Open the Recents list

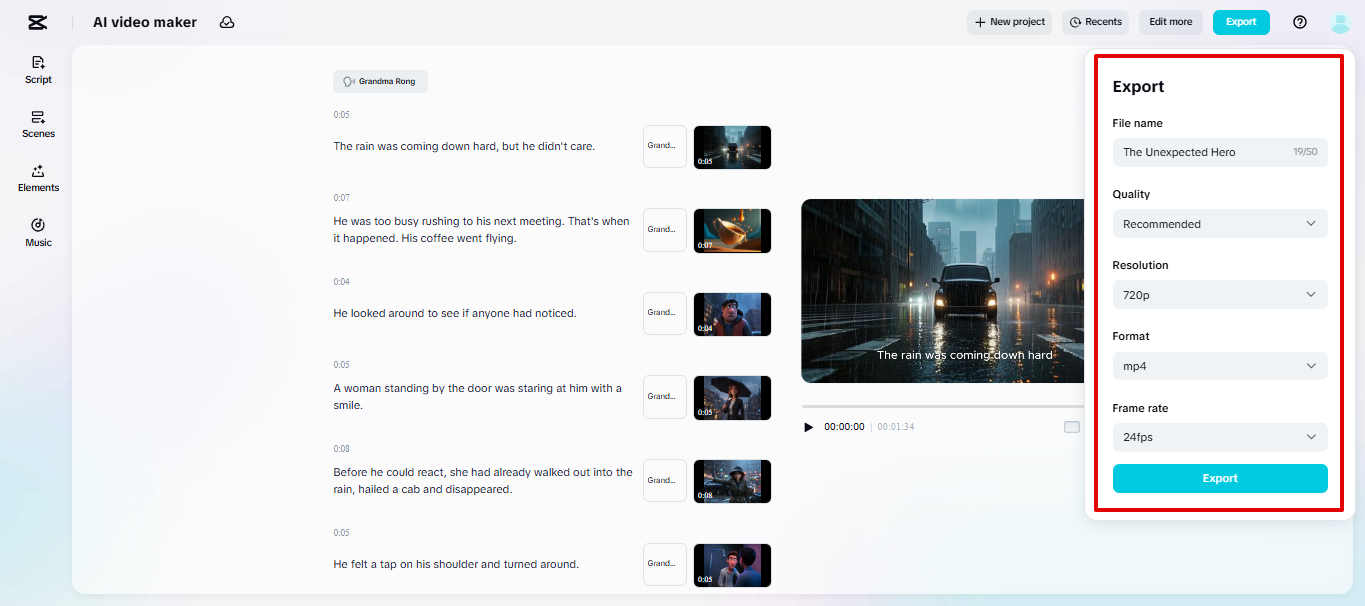pos(1095,21)
